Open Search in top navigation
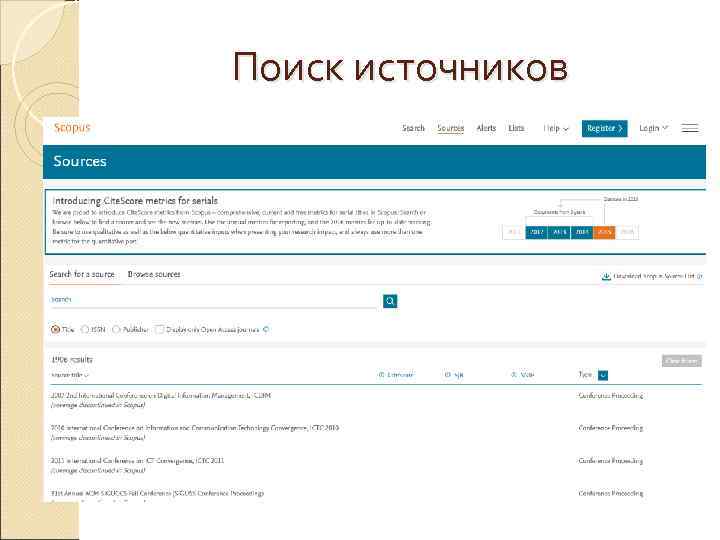Viewport: 720px width, 540px height. click(x=413, y=128)
